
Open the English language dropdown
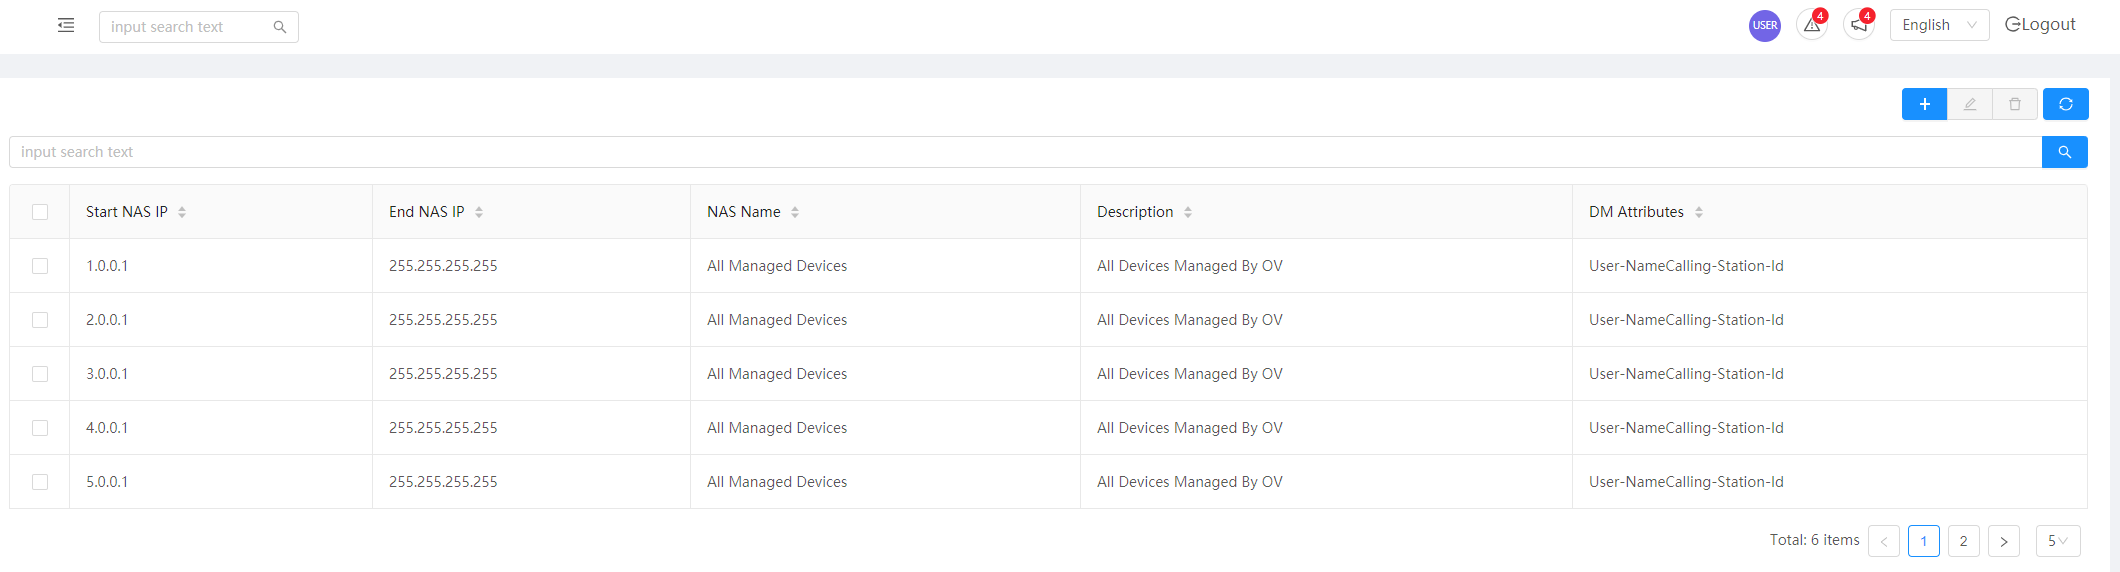(x=1939, y=25)
